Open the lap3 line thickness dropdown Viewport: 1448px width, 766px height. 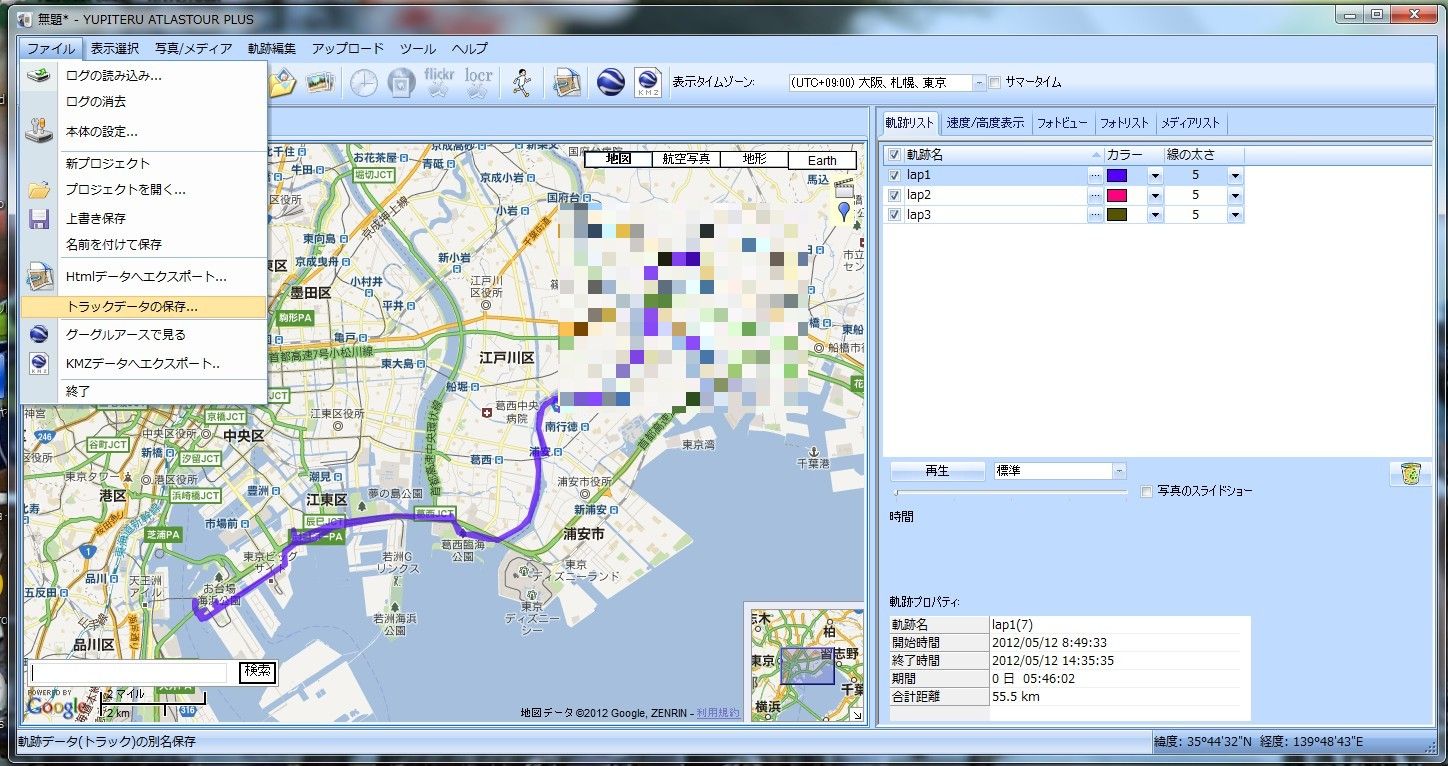tap(1235, 215)
